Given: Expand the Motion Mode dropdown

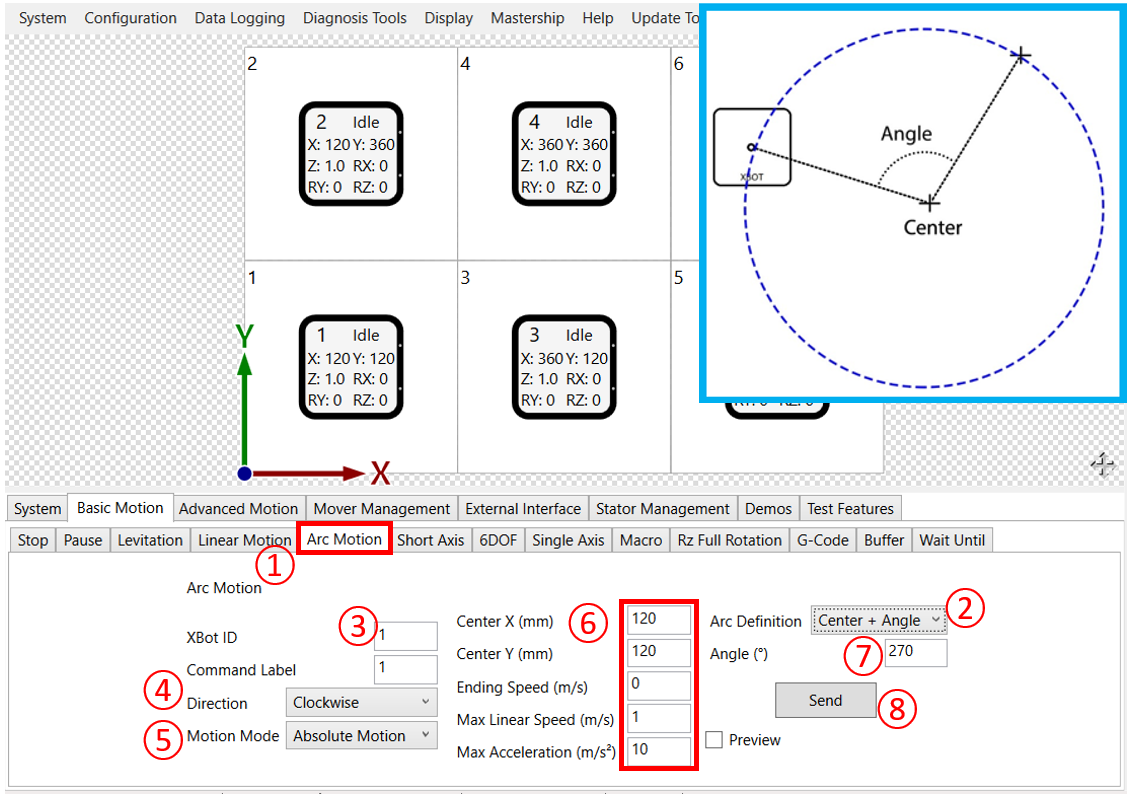Looking at the screenshot, I should click(361, 736).
